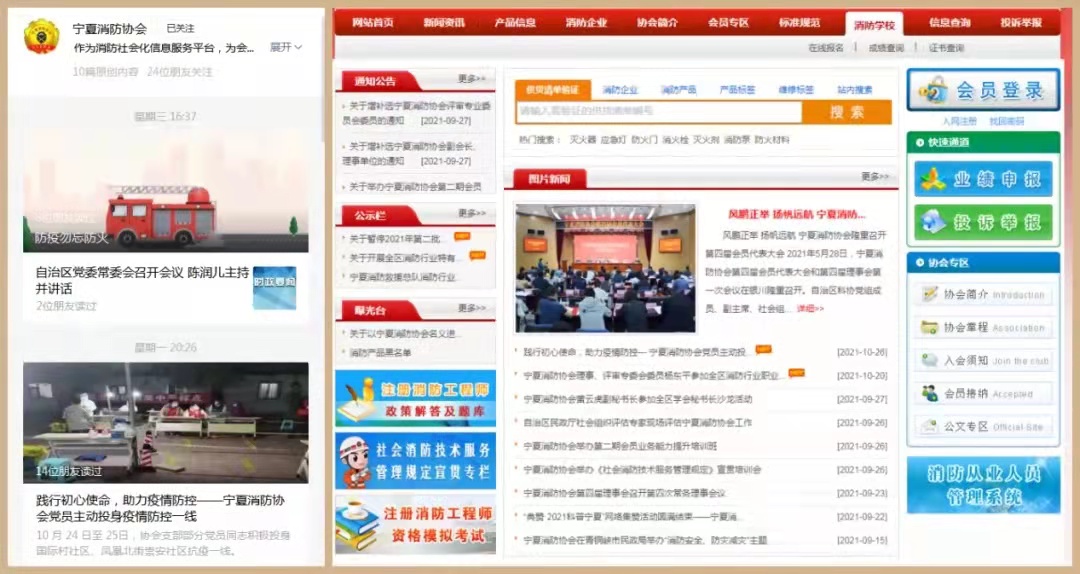This screenshot has width=1080, height=574.
Task: Click the blue 业绩申报 icon button
Action: pyautogui.click(x=983, y=179)
